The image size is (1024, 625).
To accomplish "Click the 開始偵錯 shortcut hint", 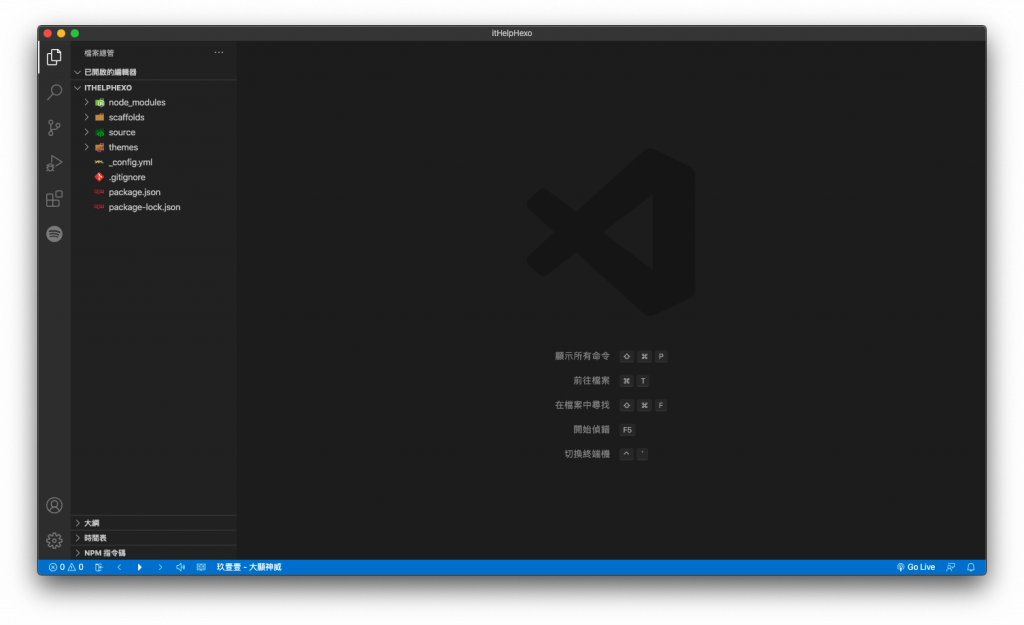I will (591, 429).
